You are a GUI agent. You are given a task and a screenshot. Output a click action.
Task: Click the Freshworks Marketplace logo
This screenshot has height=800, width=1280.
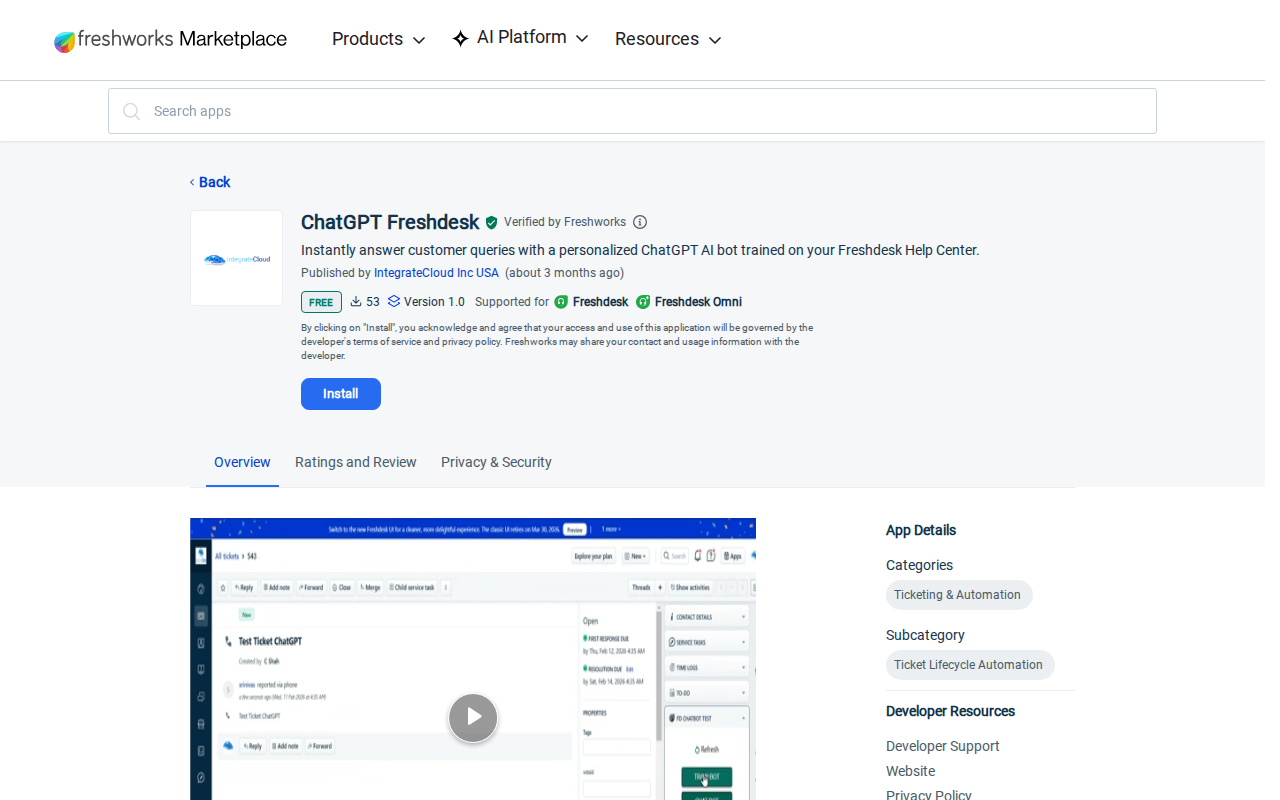coord(170,40)
